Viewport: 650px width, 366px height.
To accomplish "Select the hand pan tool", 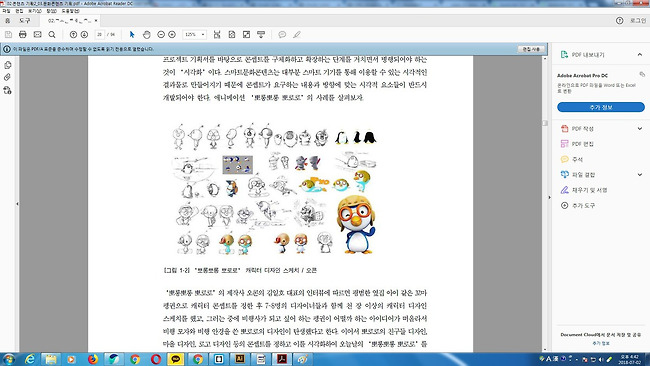I will click(x=147, y=34).
